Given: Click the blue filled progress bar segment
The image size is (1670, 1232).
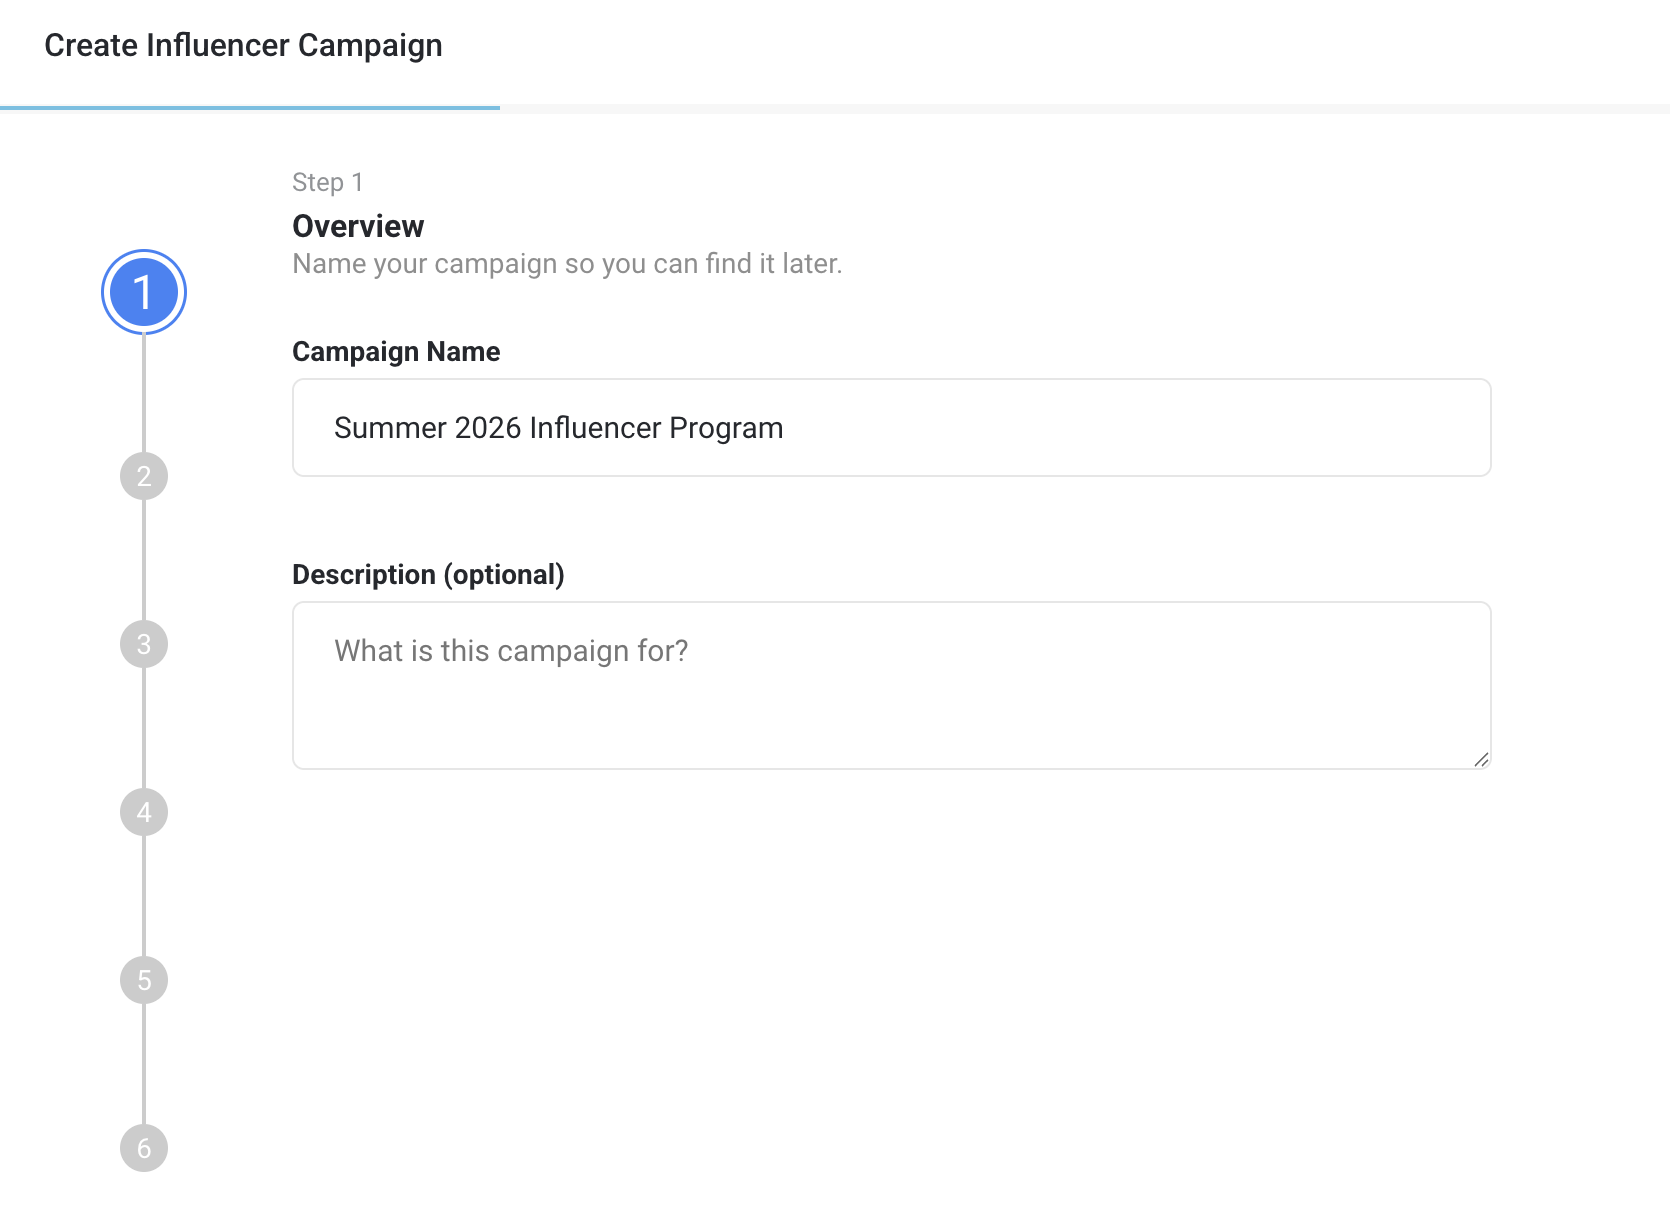Looking at the screenshot, I should click(x=250, y=107).
